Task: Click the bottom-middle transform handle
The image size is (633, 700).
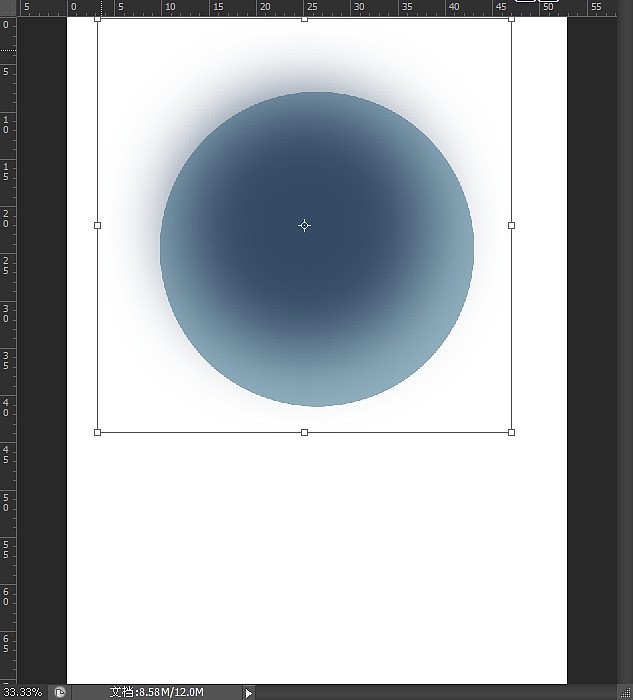Action: pyautogui.click(x=304, y=432)
